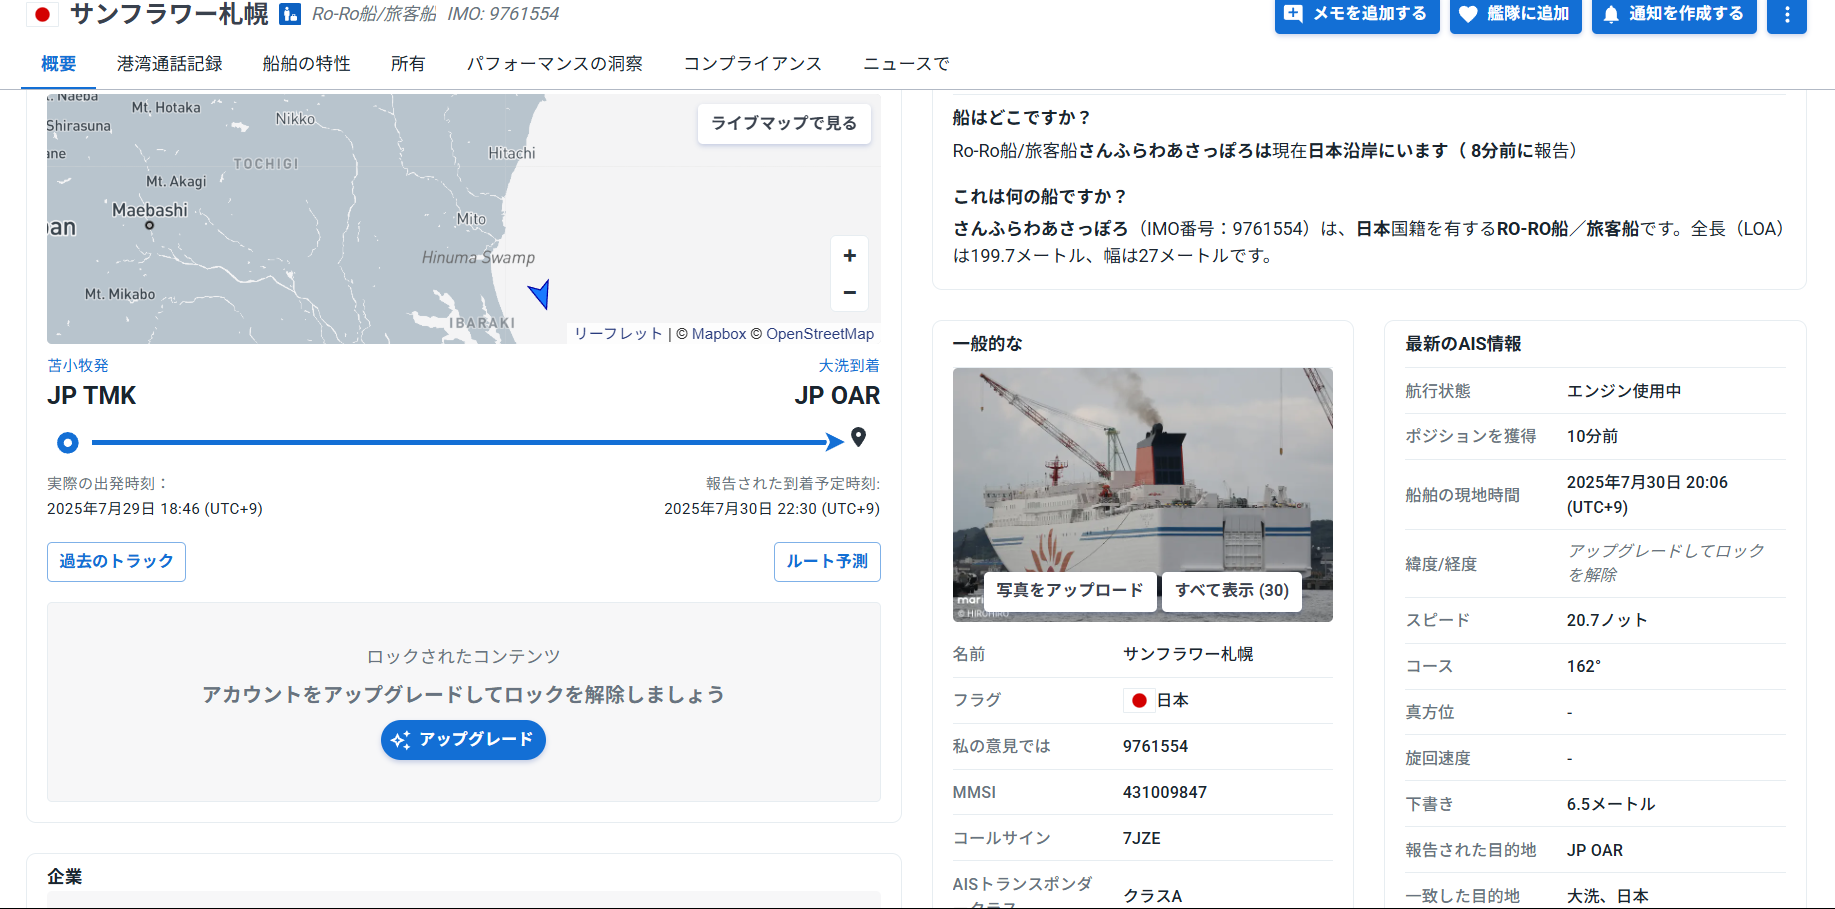The width and height of the screenshot is (1835, 909).
Task: Add vessel to fleet via 艦隊に追加
Action: pyautogui.click(x=1516, y=14)
